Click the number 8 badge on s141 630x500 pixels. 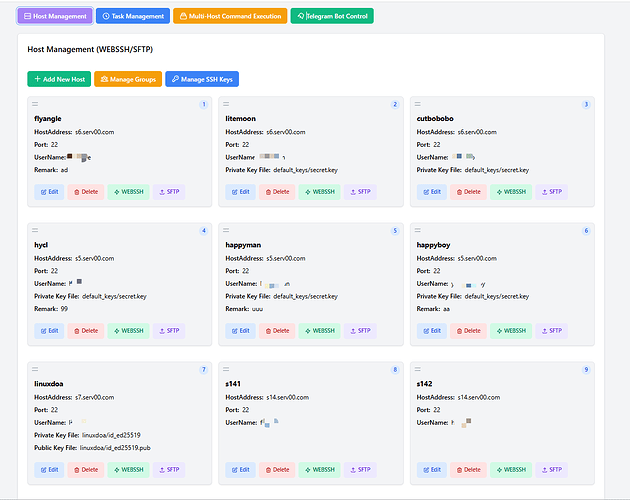[x=395, y=370]
